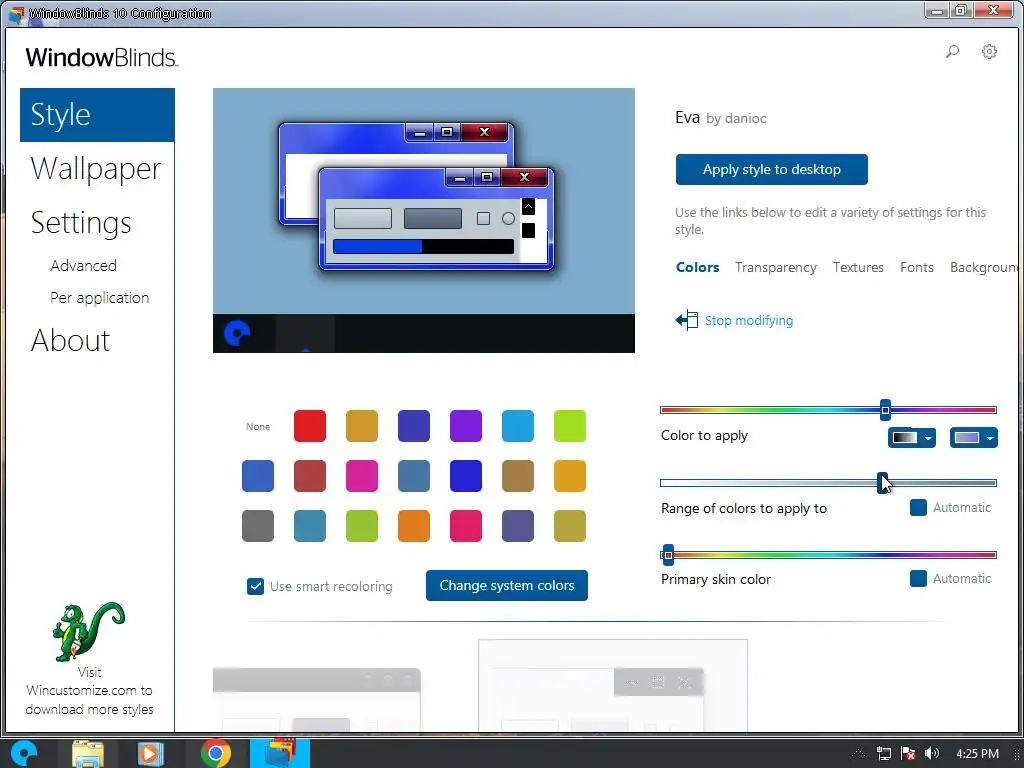Launch the media player taskbar icon
Image resolution: width=1024 pixels, height=768 pixels.
(x=150, y=754)
